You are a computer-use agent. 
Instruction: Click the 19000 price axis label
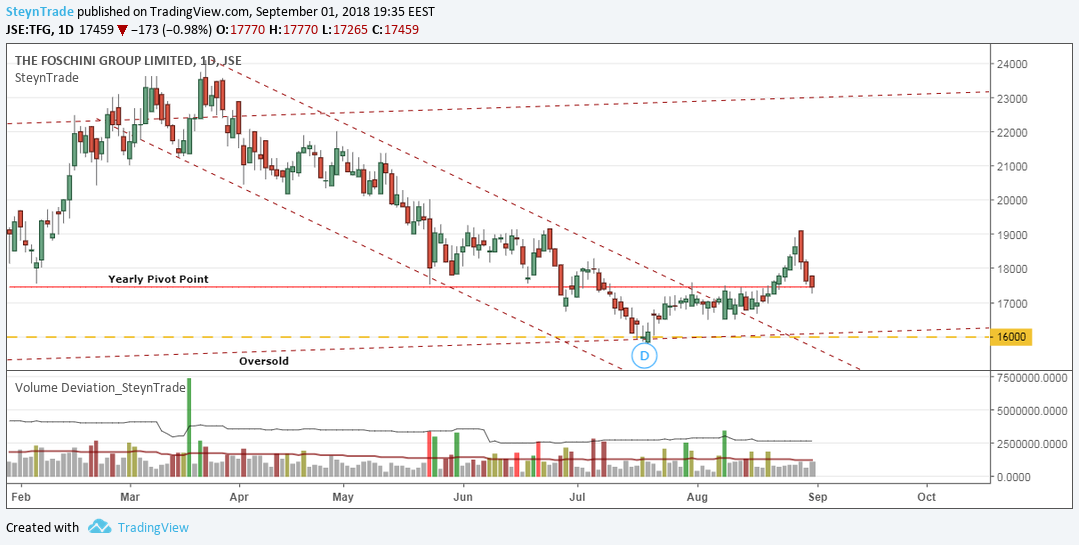(1012, 235)
